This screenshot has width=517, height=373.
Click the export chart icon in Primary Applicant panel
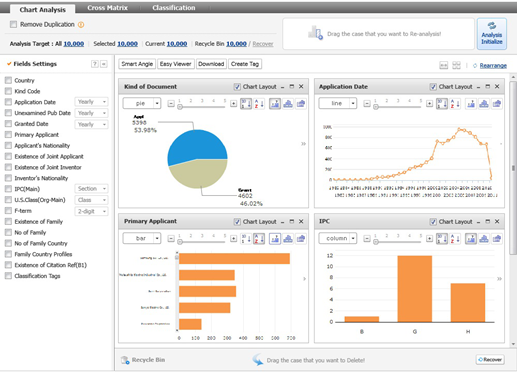(301, 239)
